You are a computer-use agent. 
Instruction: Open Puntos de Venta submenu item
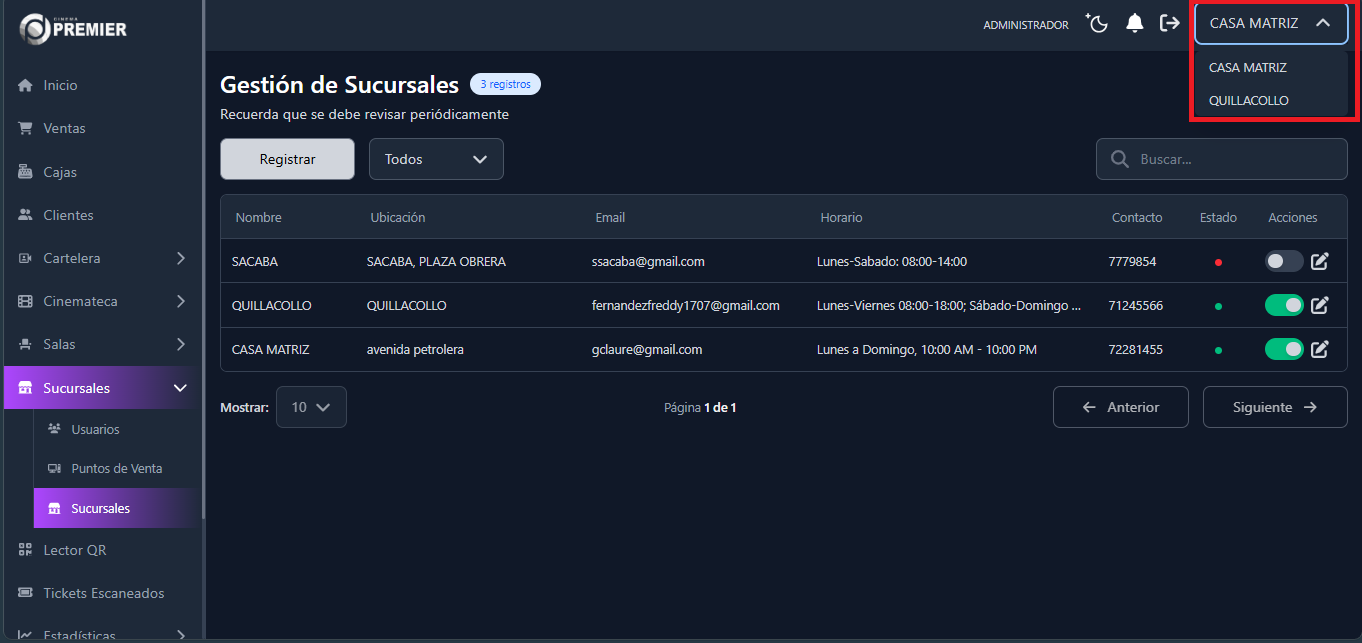[116, 469]
